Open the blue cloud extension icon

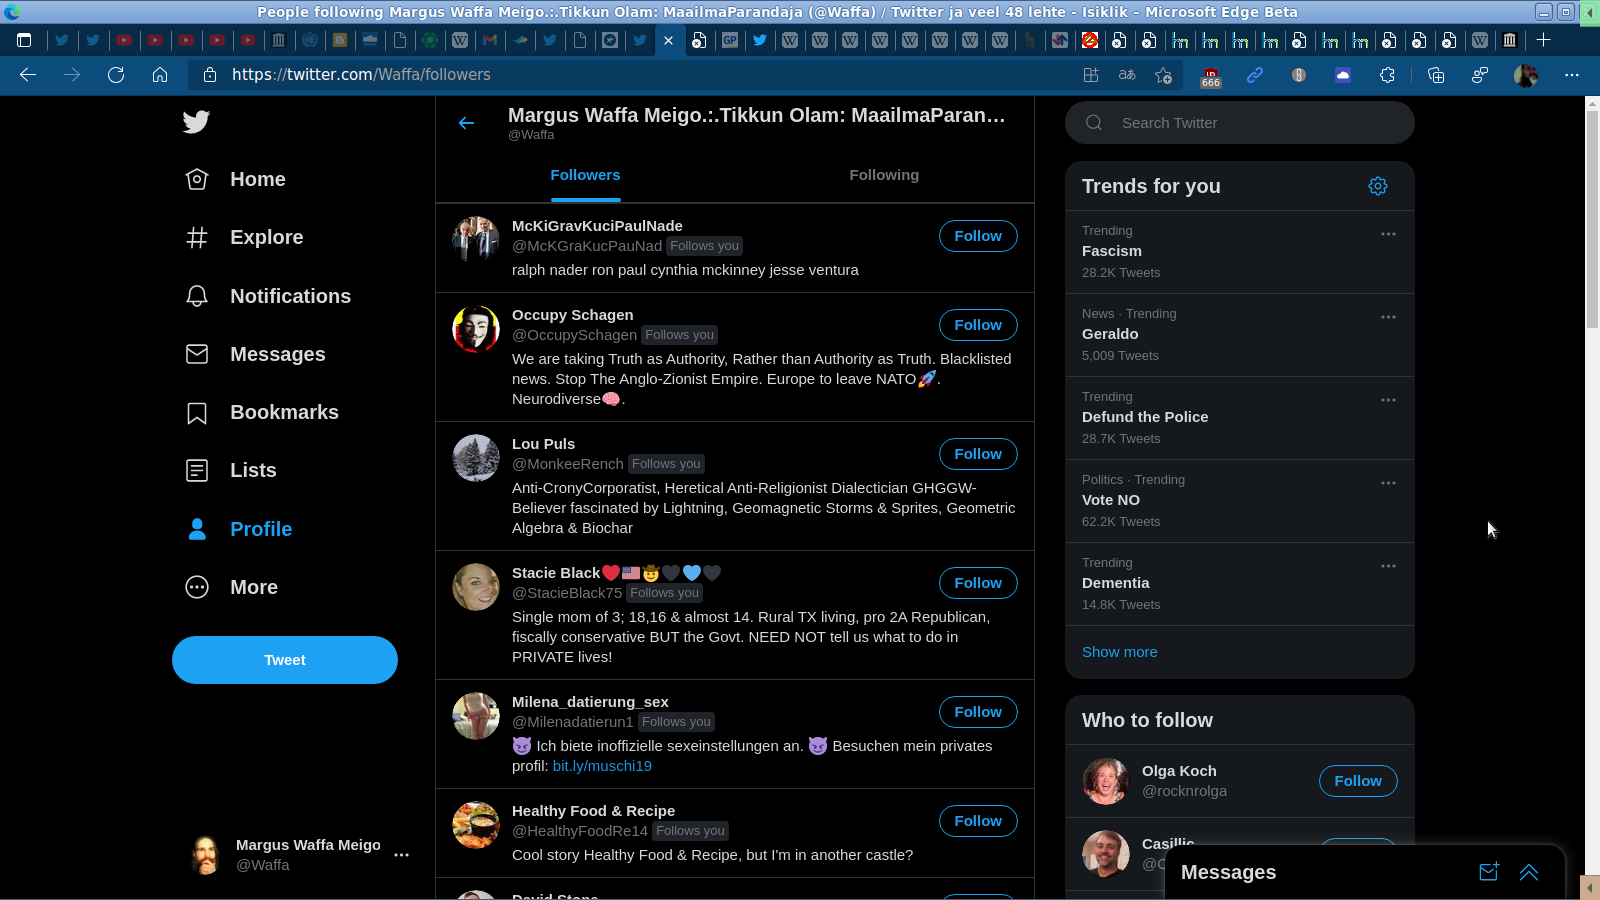pyautogui.click(x=1343, y=75)
